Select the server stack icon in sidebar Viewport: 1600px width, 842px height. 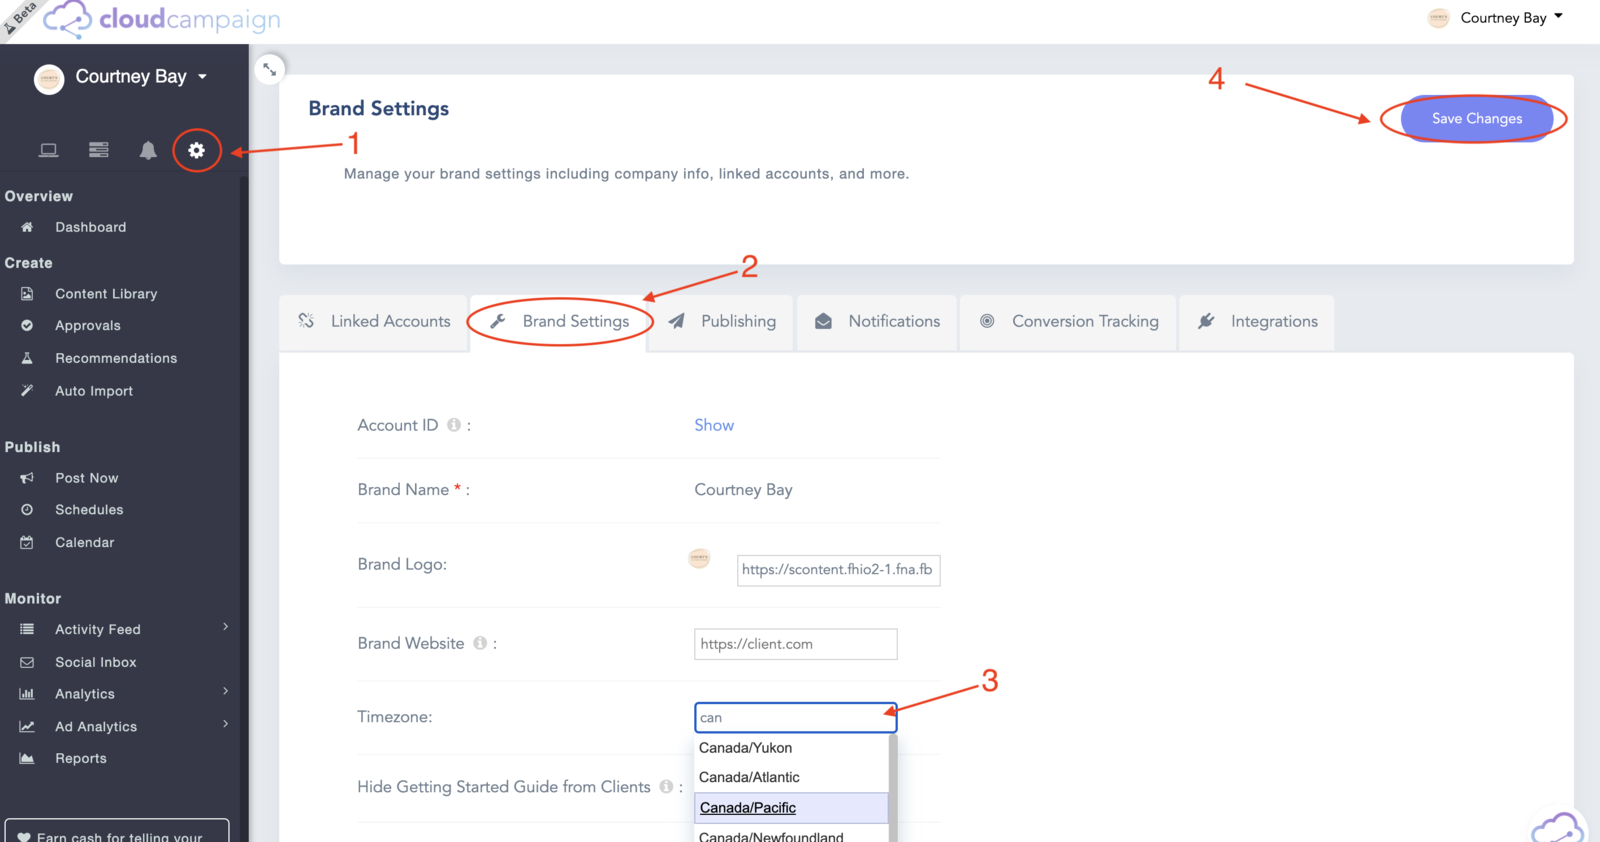(x=98, y=150)
